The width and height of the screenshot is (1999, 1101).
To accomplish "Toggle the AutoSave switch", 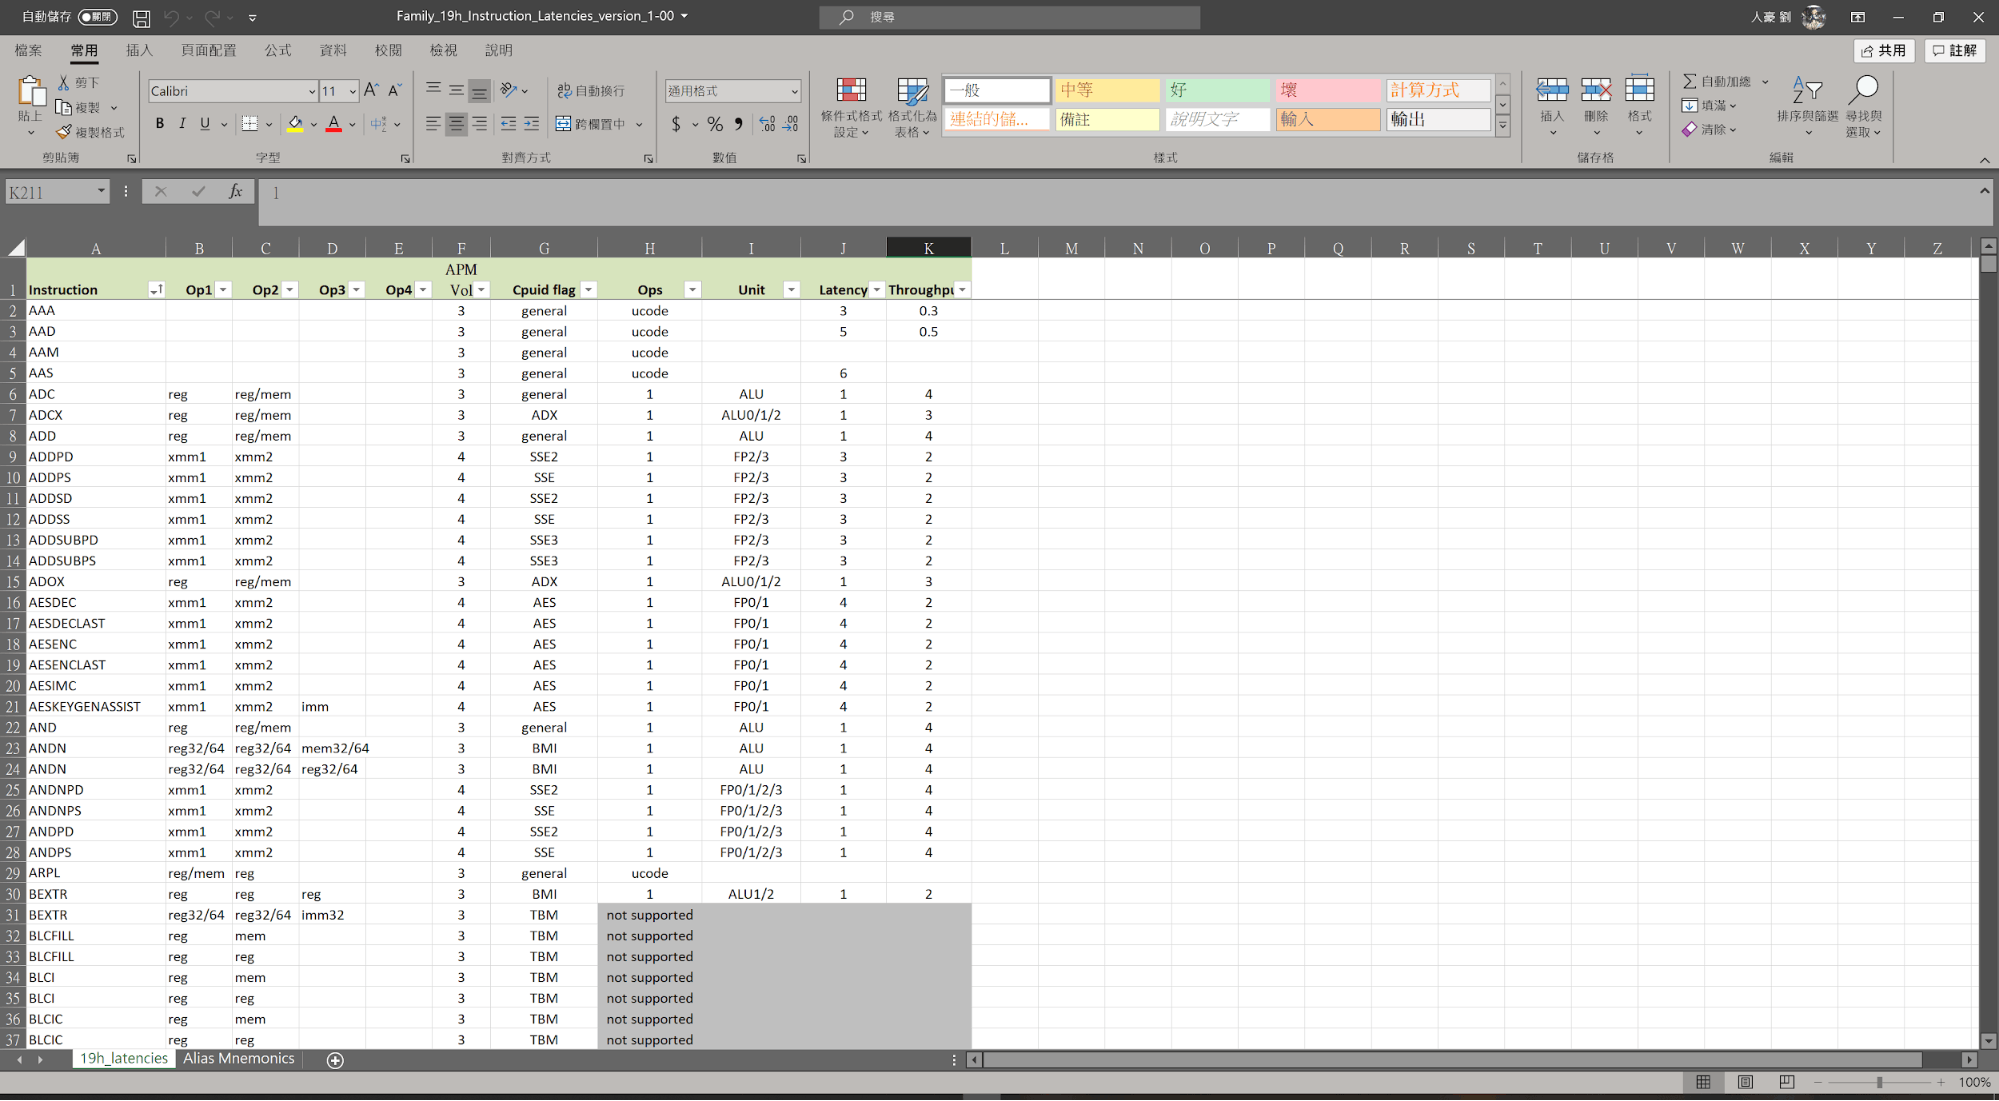I will [97, 17].
